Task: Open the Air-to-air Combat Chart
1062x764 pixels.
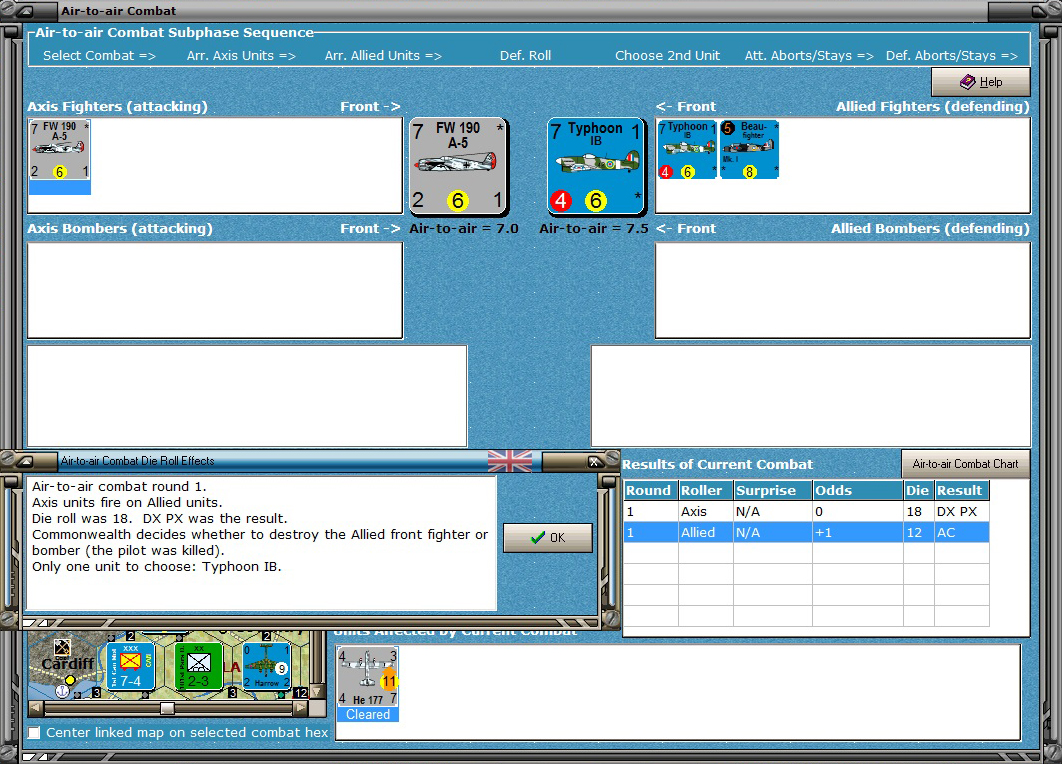Action: click(x=965, y=464)
